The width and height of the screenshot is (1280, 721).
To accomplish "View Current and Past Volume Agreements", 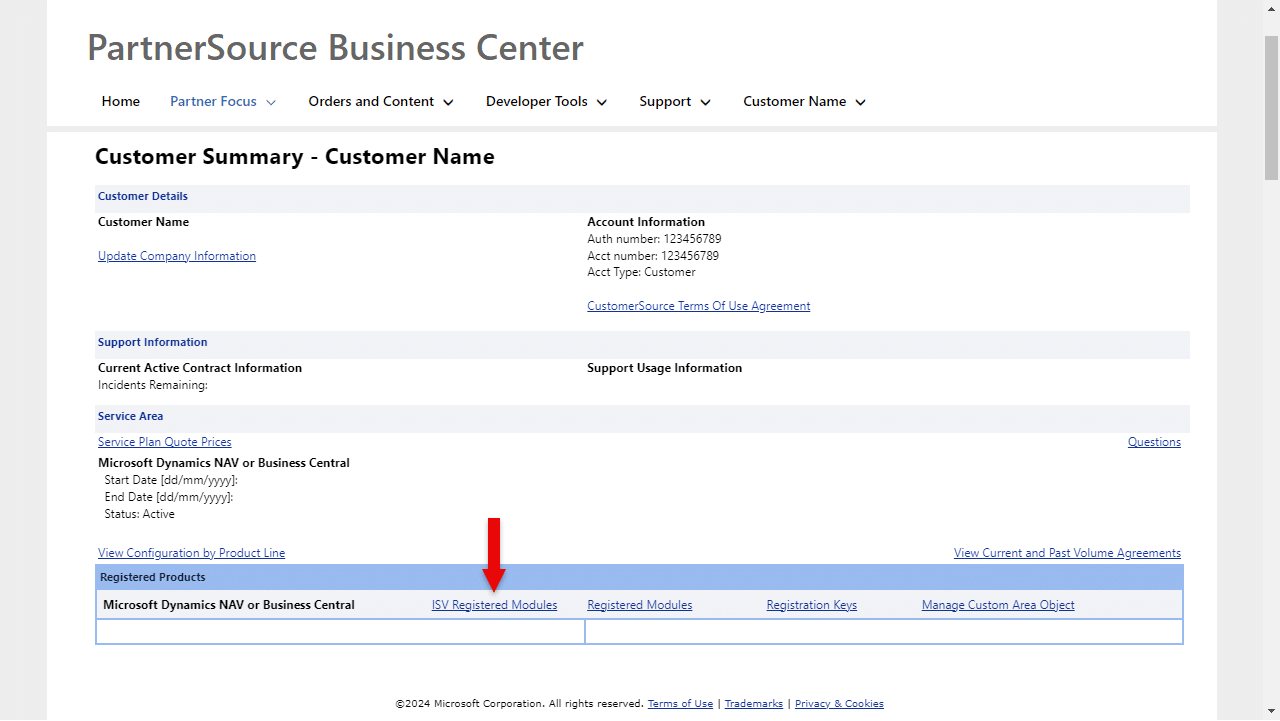I will [x=1067, y=553].
